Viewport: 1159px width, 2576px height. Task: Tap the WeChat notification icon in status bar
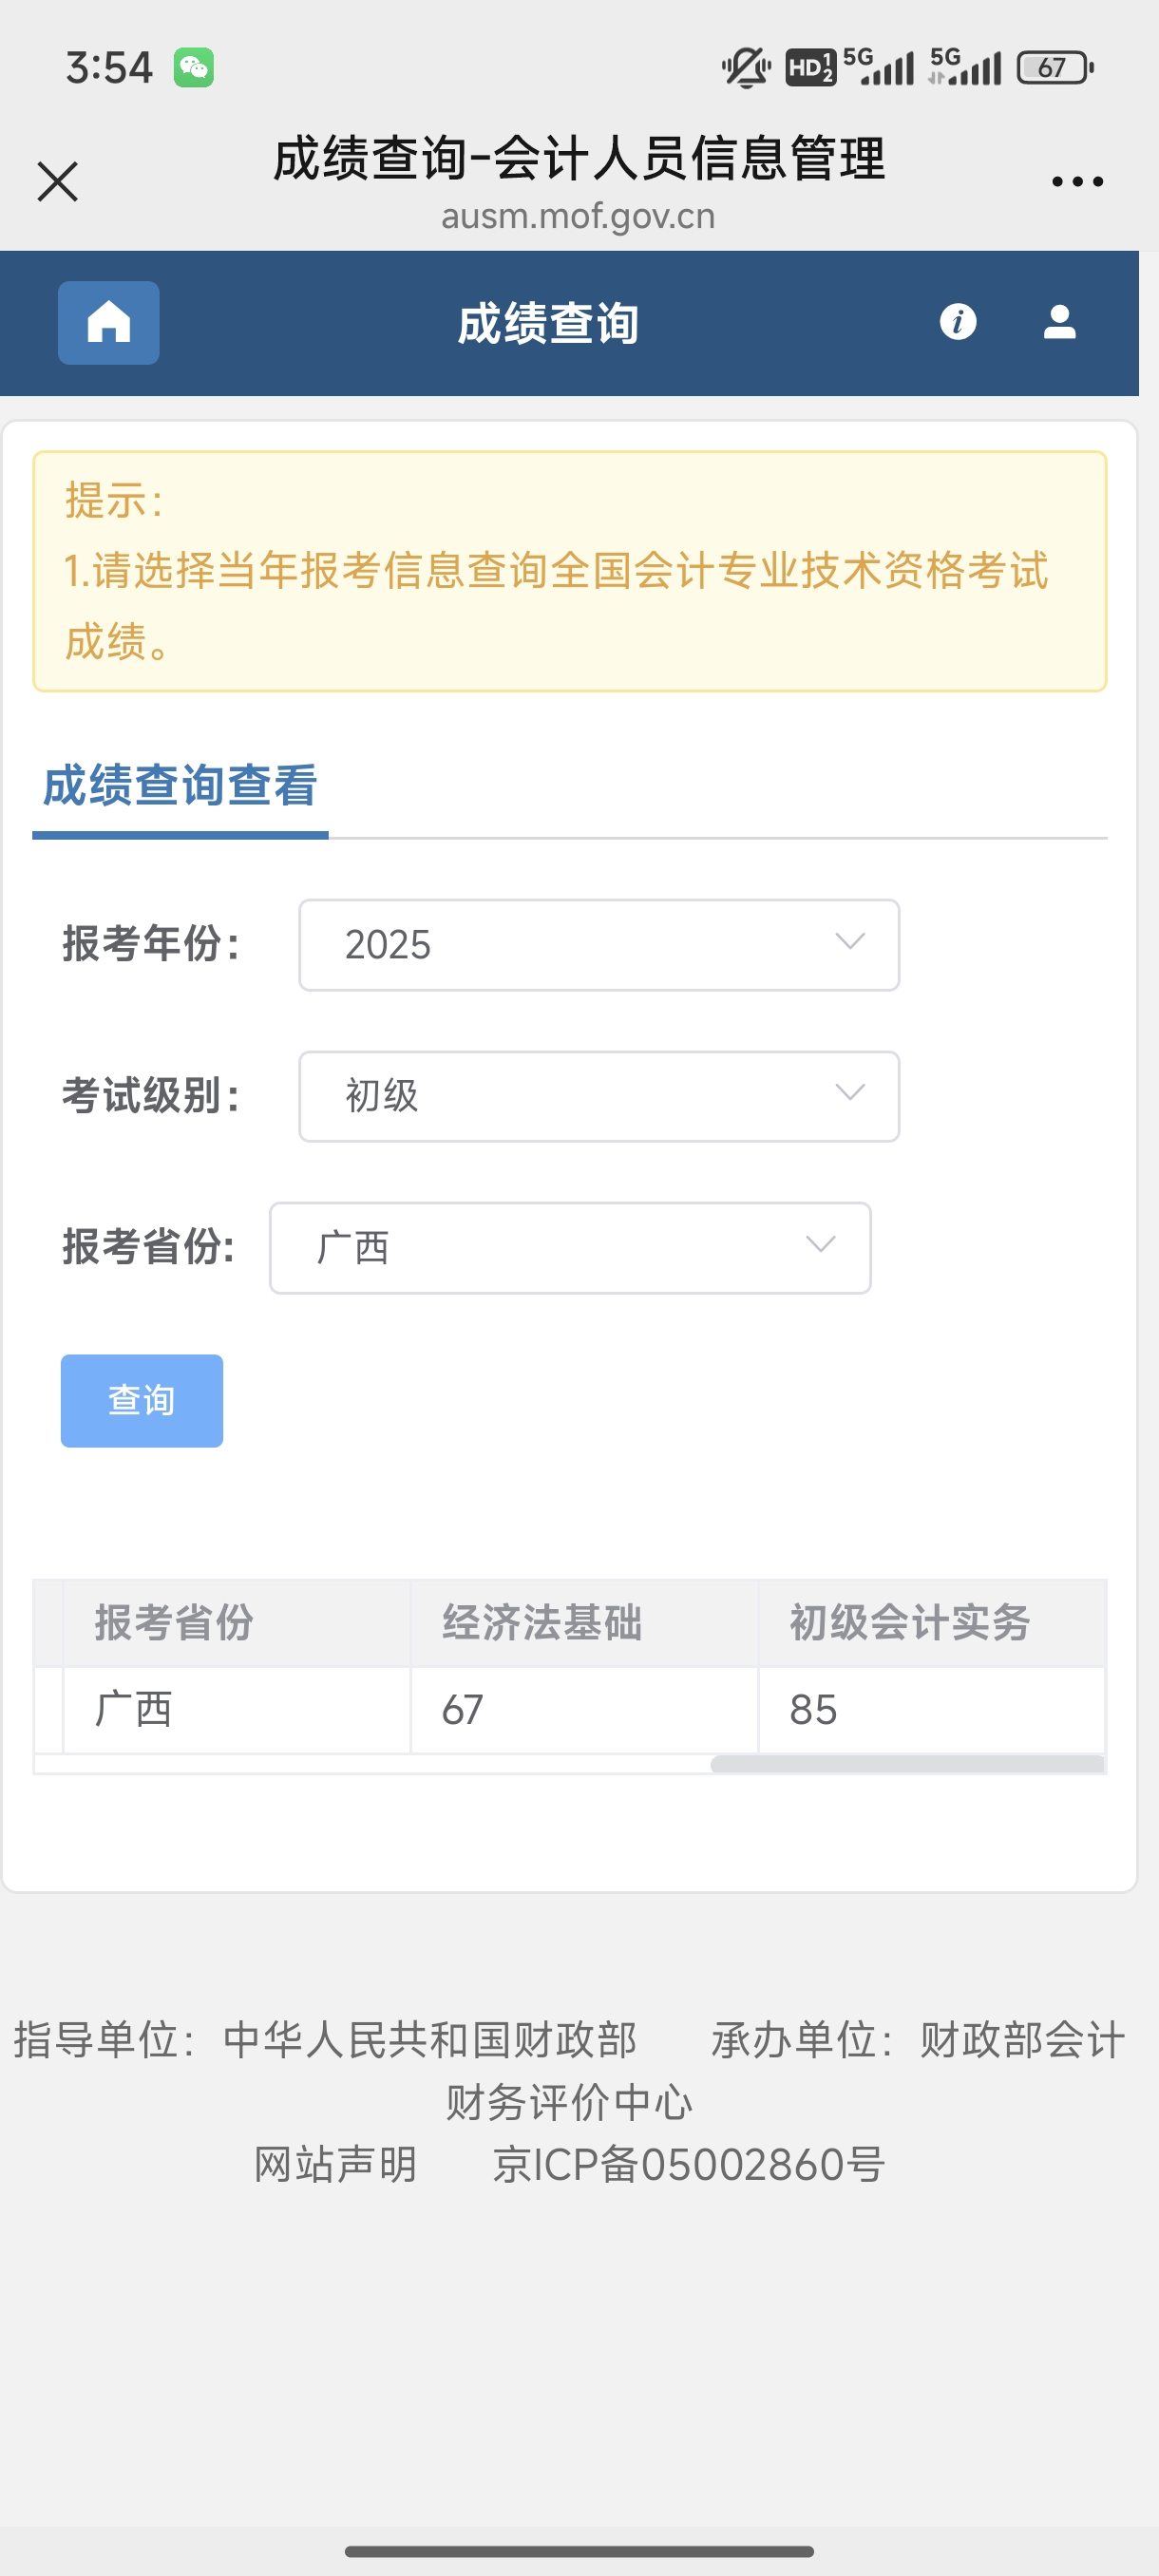[193, 68]
